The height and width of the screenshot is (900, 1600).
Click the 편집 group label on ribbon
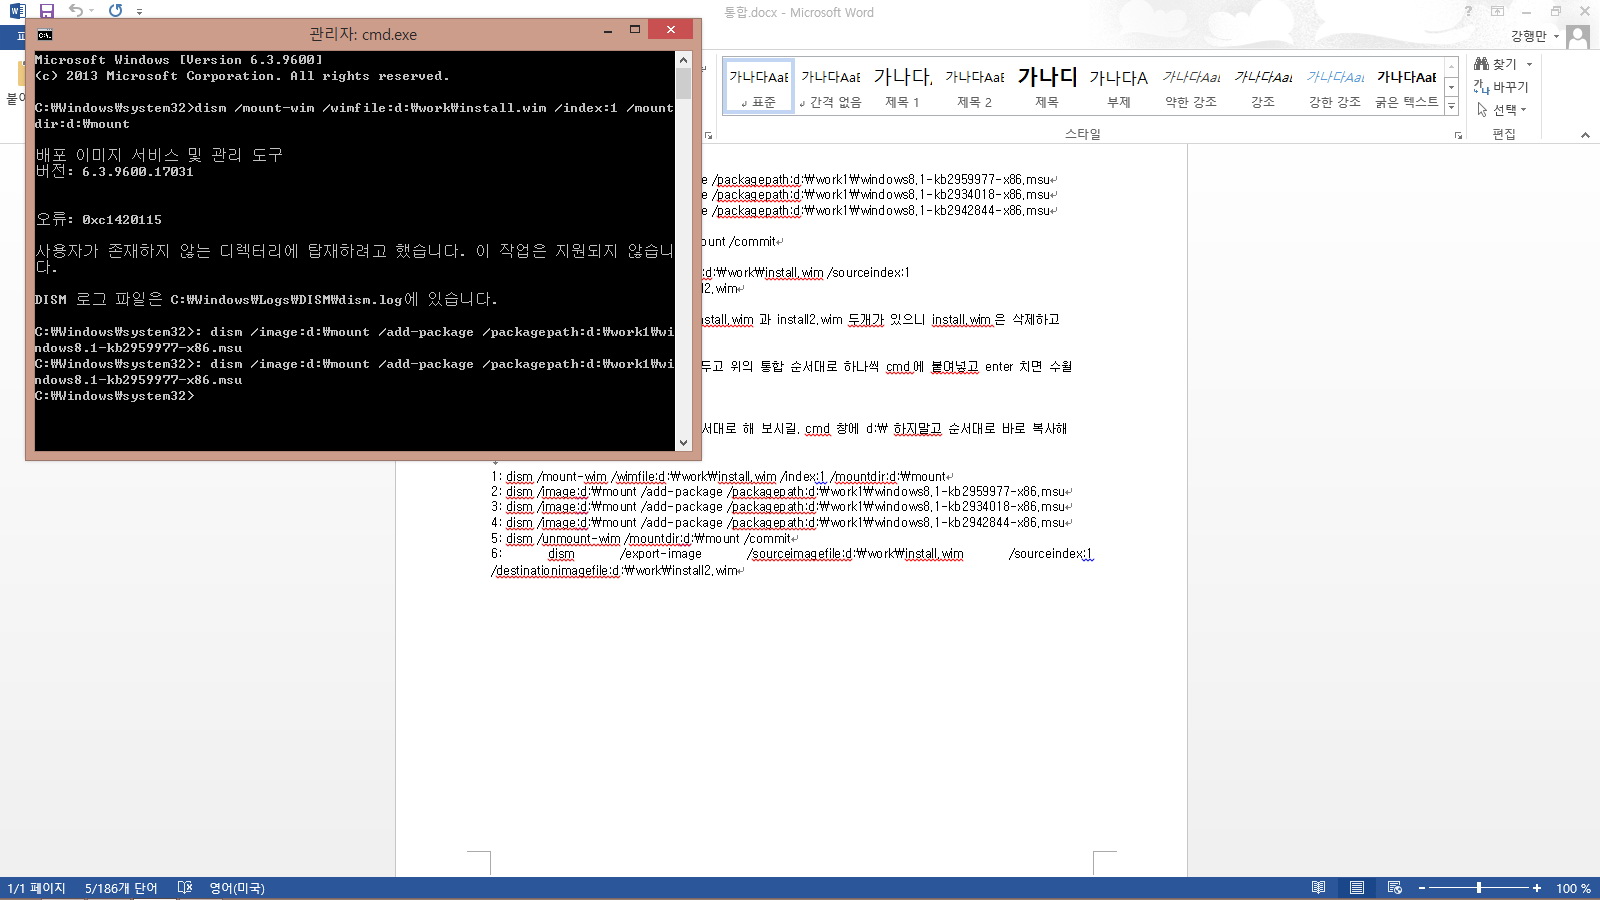tap(1503, 134)
